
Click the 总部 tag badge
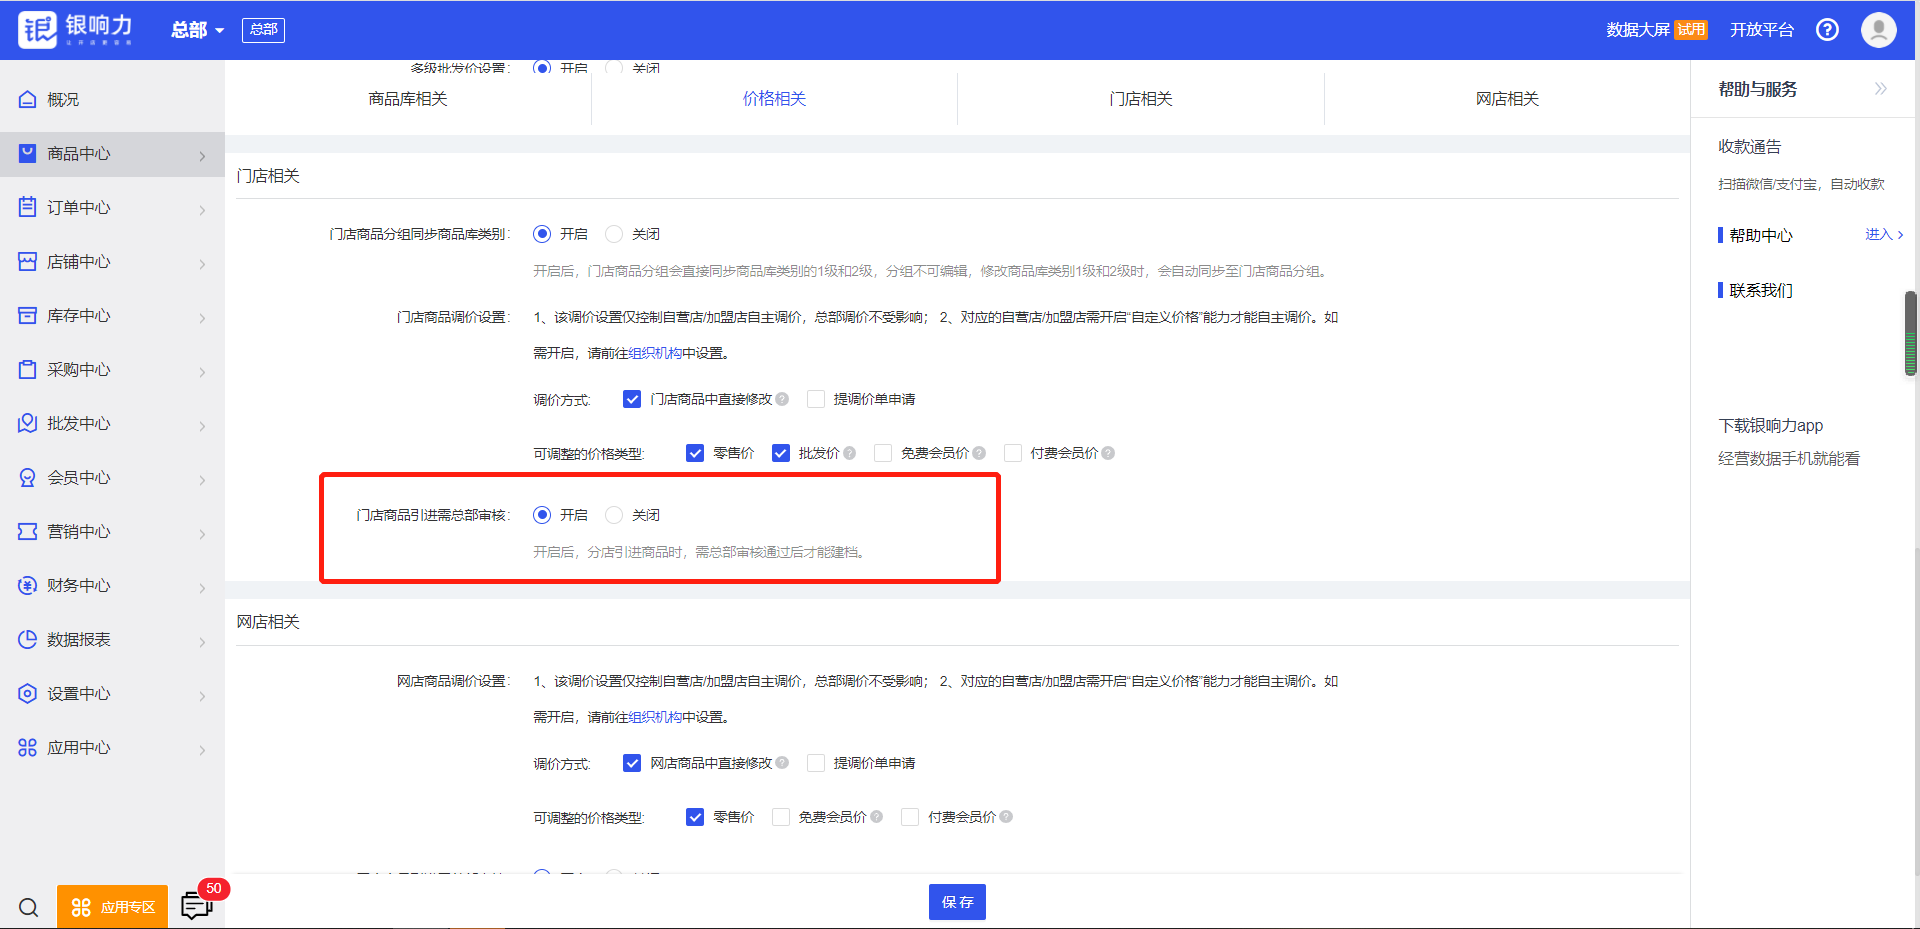pyautogui.click(x=263, y=30)
